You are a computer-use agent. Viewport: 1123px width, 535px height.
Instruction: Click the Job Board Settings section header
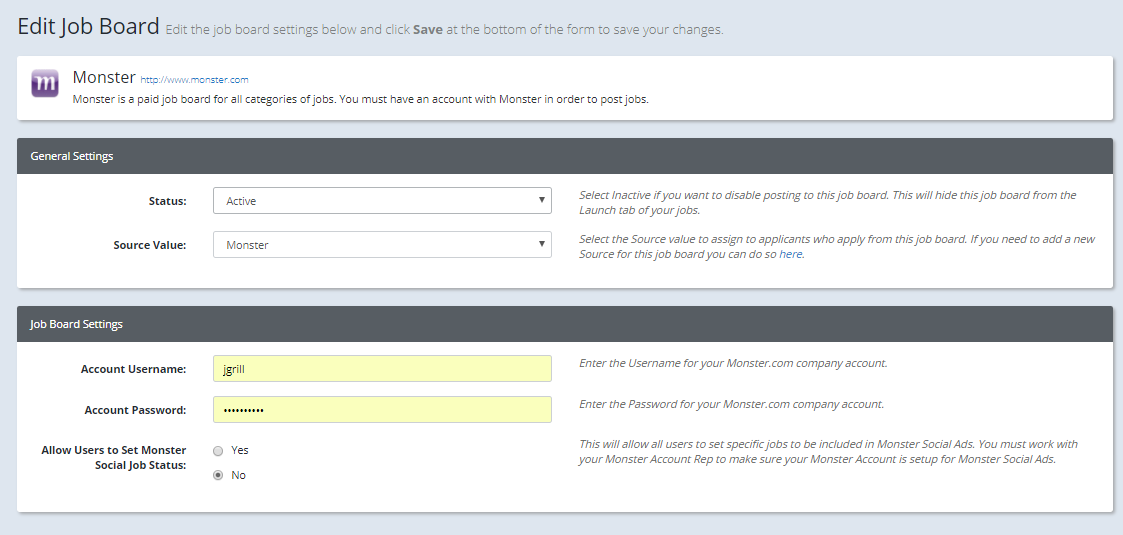(77, 325)
